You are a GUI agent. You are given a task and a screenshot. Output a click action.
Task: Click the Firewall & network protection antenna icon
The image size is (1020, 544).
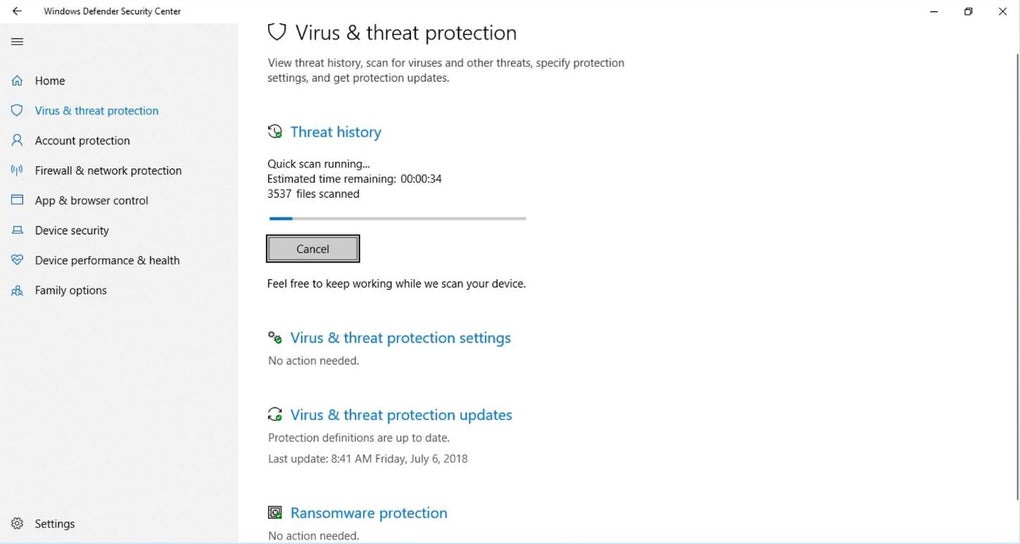[x=17, y=171]
